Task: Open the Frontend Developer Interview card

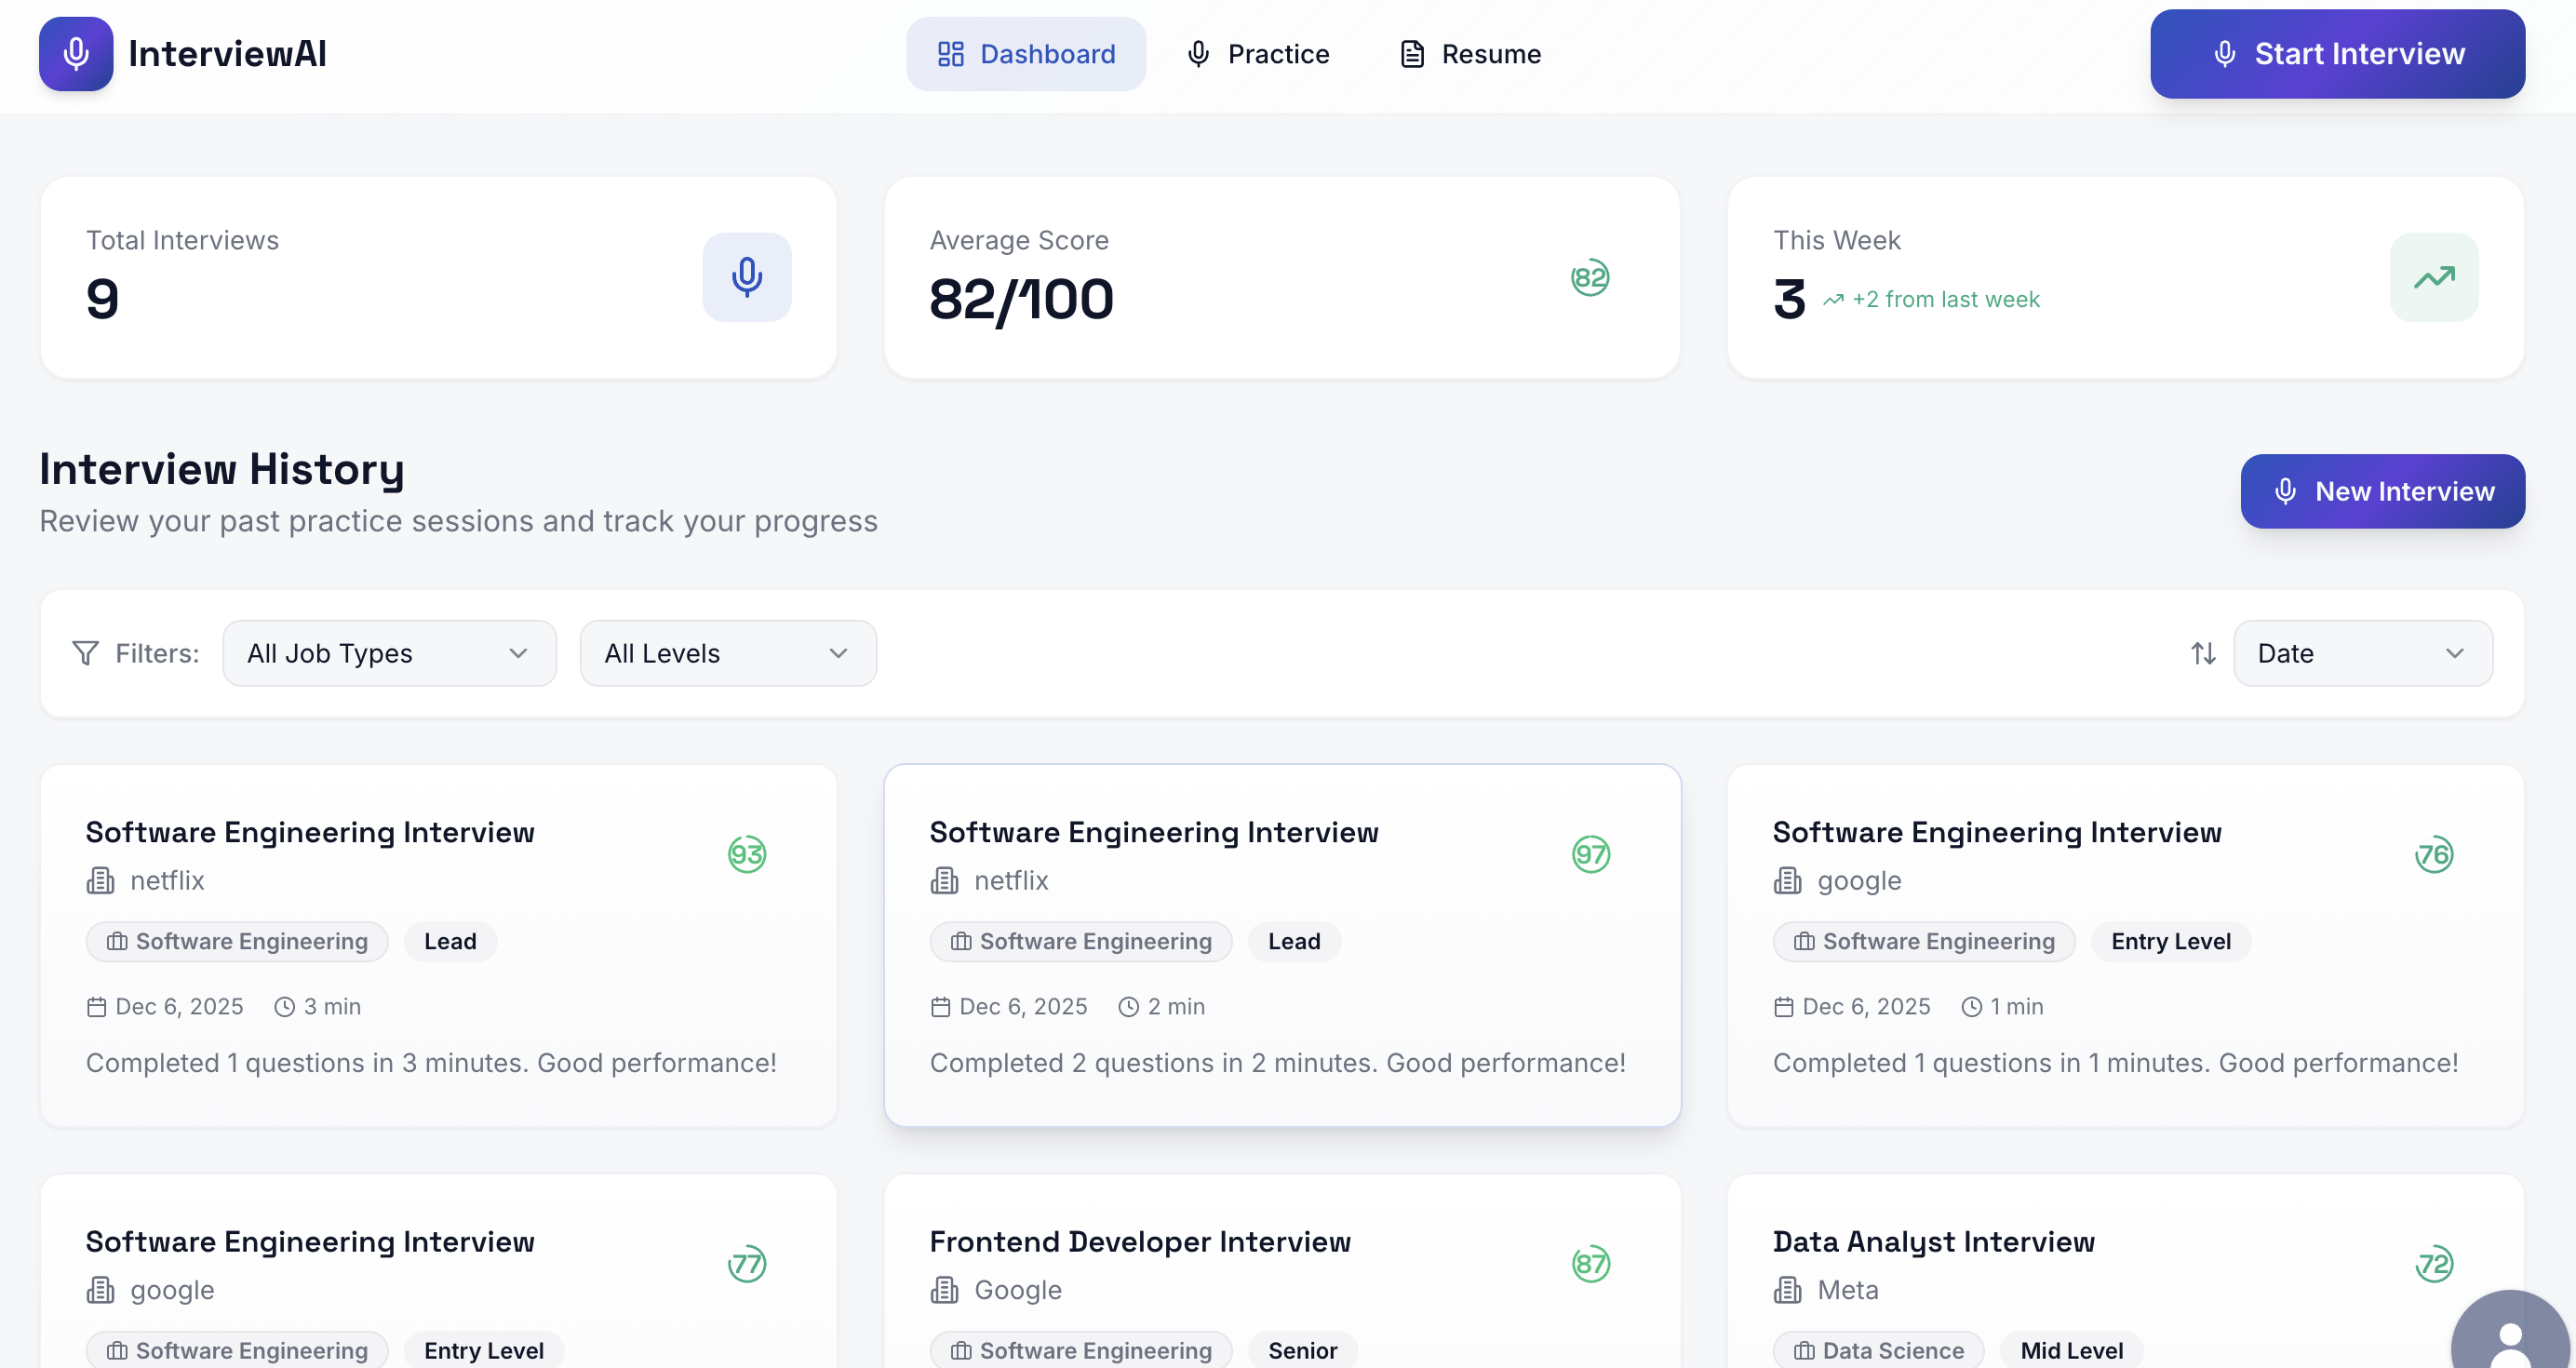Action: (1140, 1241)
